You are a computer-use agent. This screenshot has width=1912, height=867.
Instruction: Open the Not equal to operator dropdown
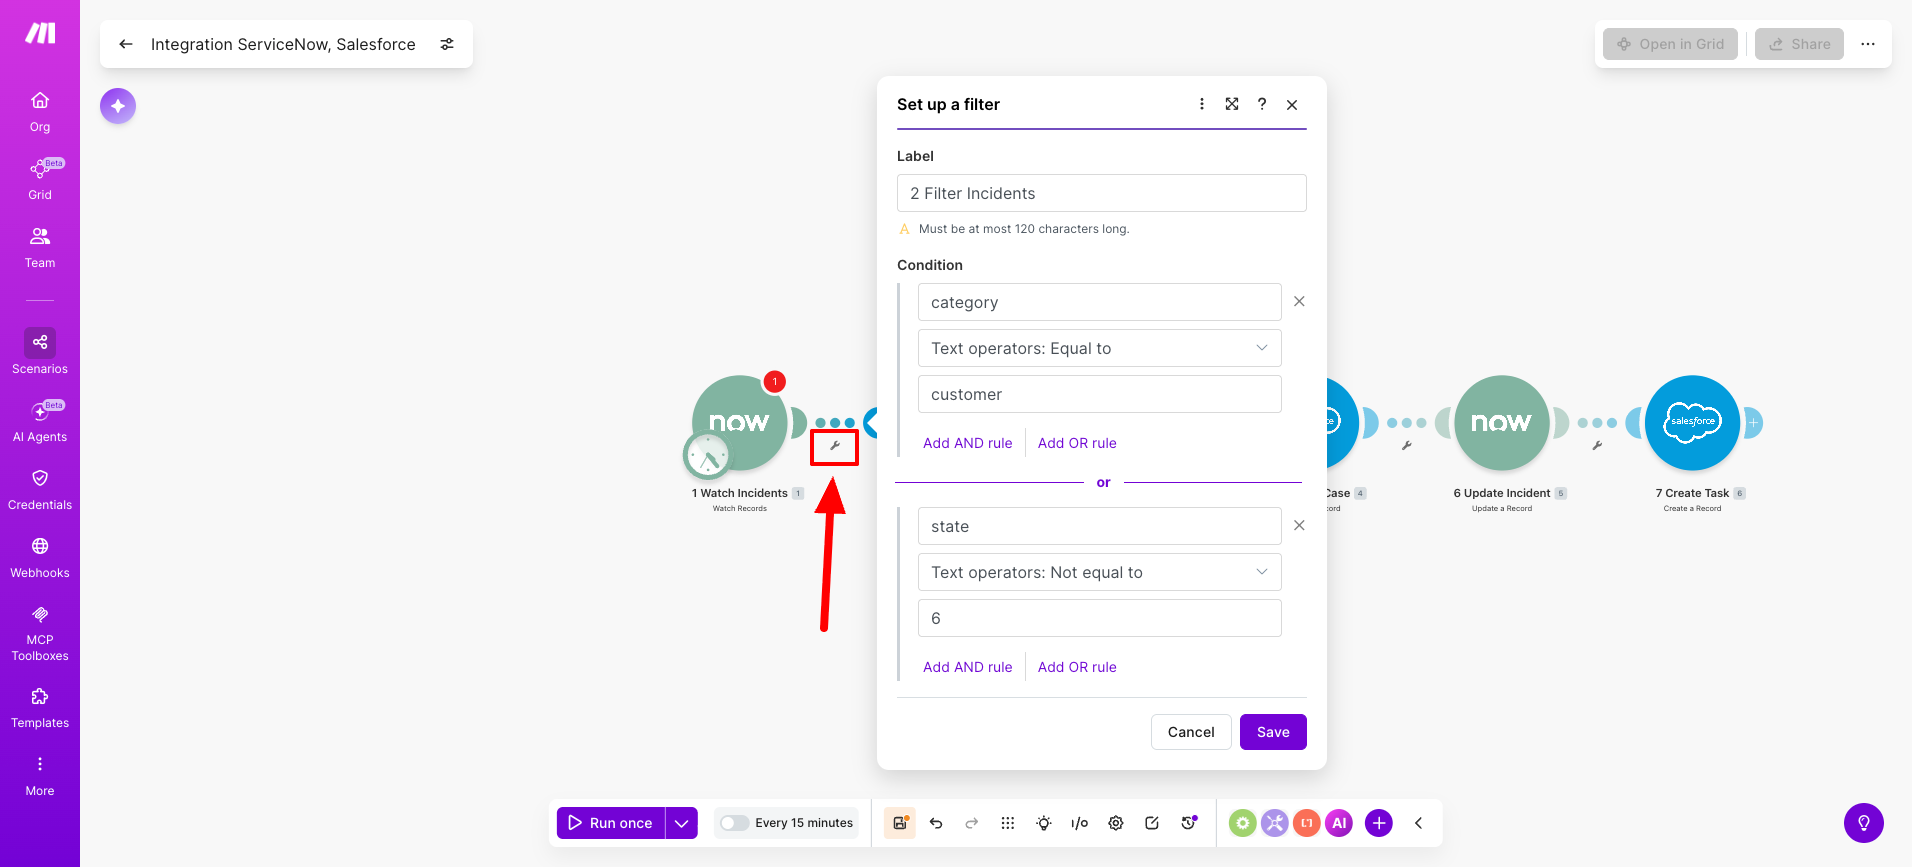click(1100, 572)
